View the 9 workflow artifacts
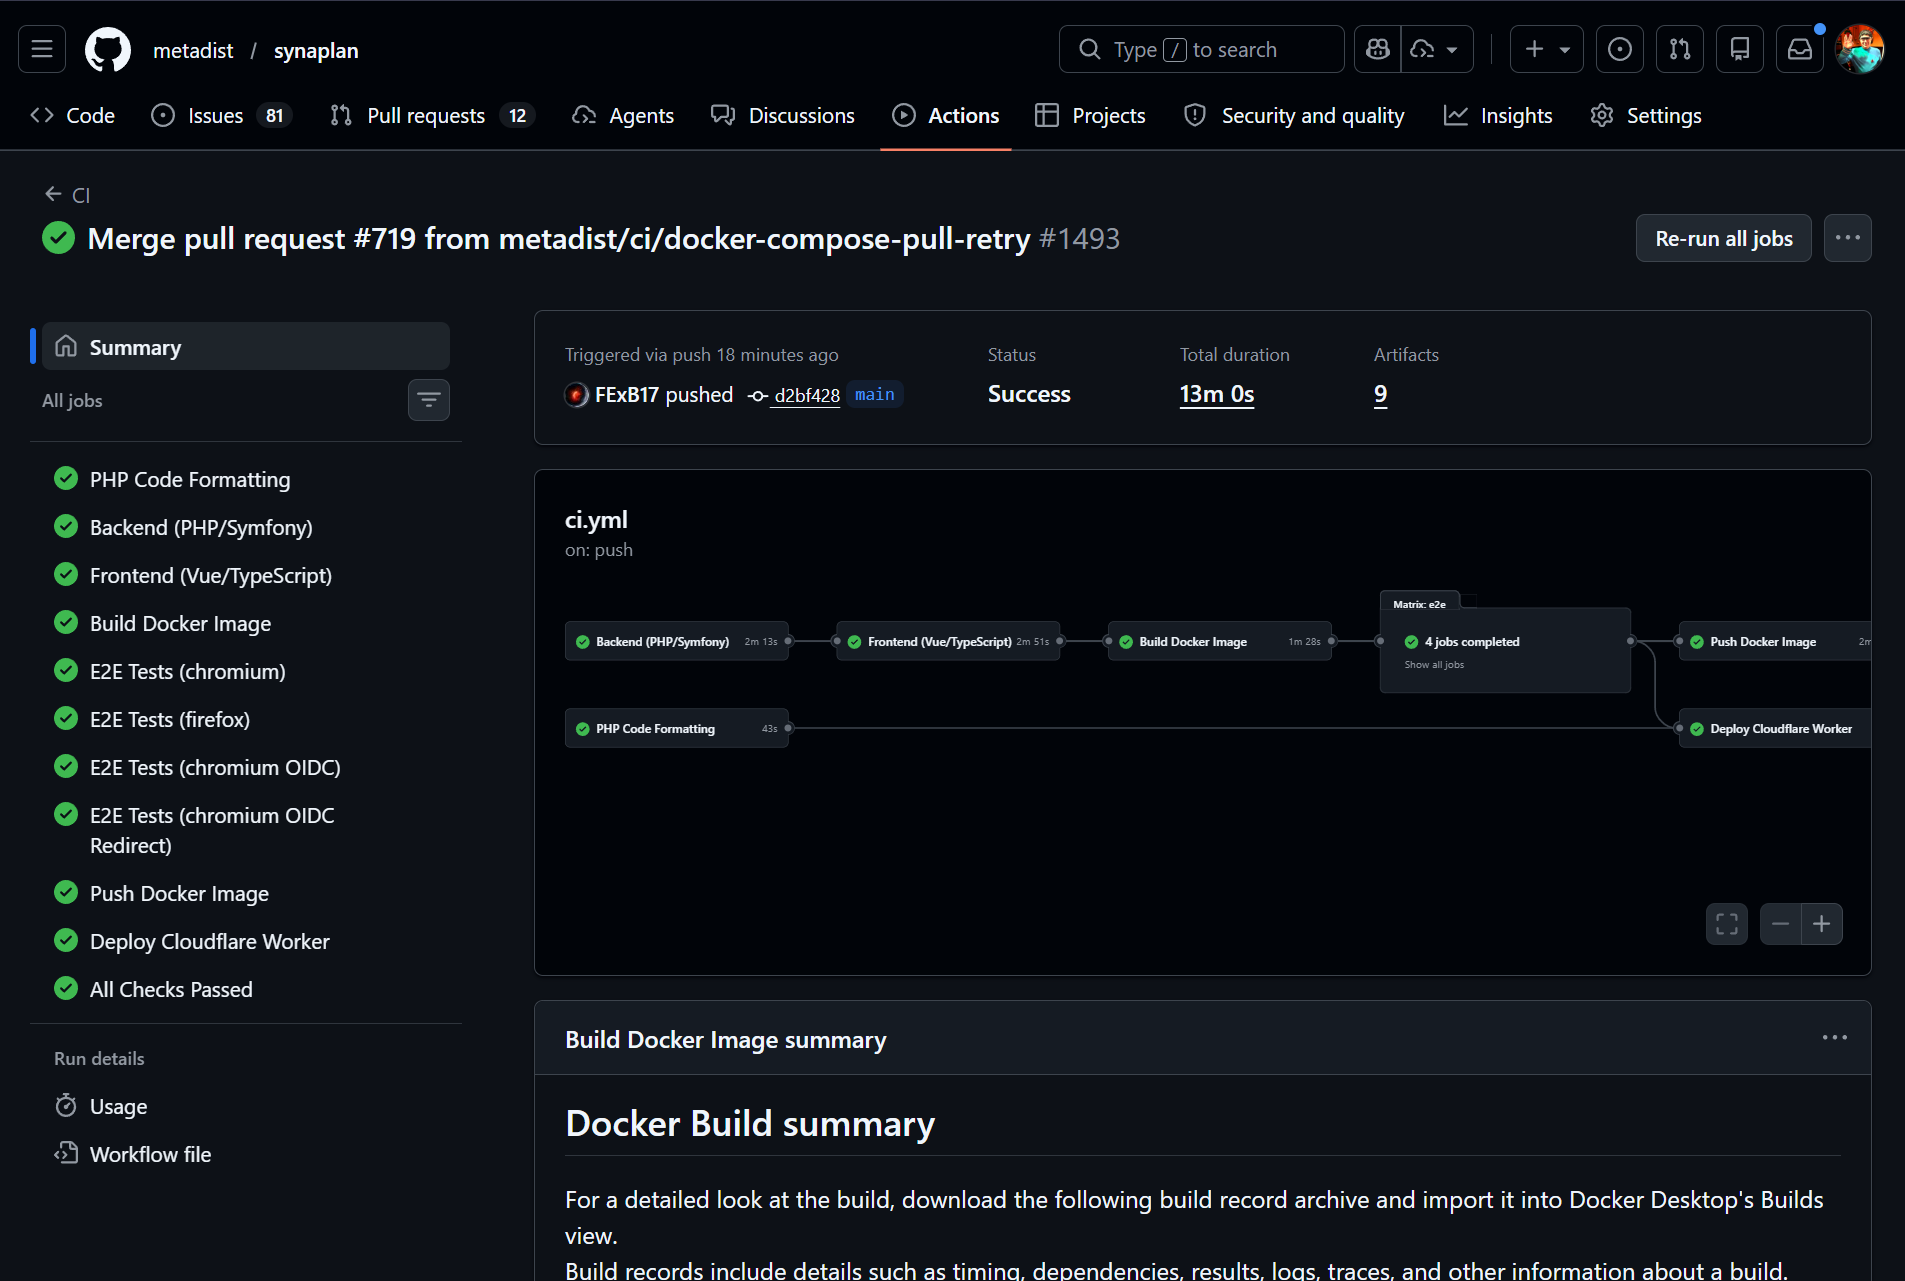Screen dimensions: 1905x1281 1380,394
